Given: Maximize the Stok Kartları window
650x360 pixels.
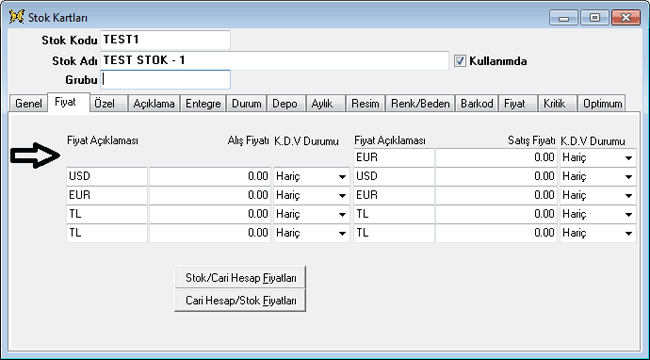Looking at the screenshot, I should tap(594, 18).
